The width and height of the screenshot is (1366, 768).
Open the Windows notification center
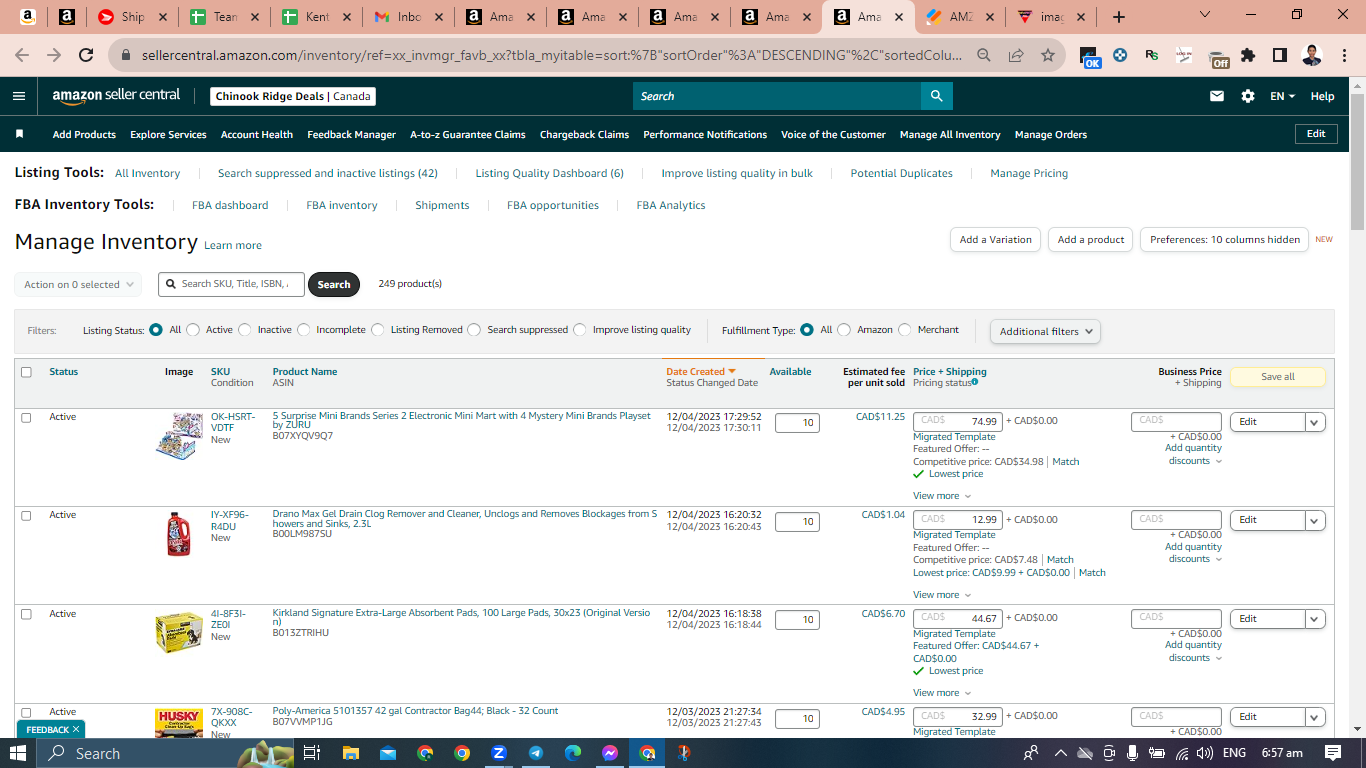(x=1333, y=753)
